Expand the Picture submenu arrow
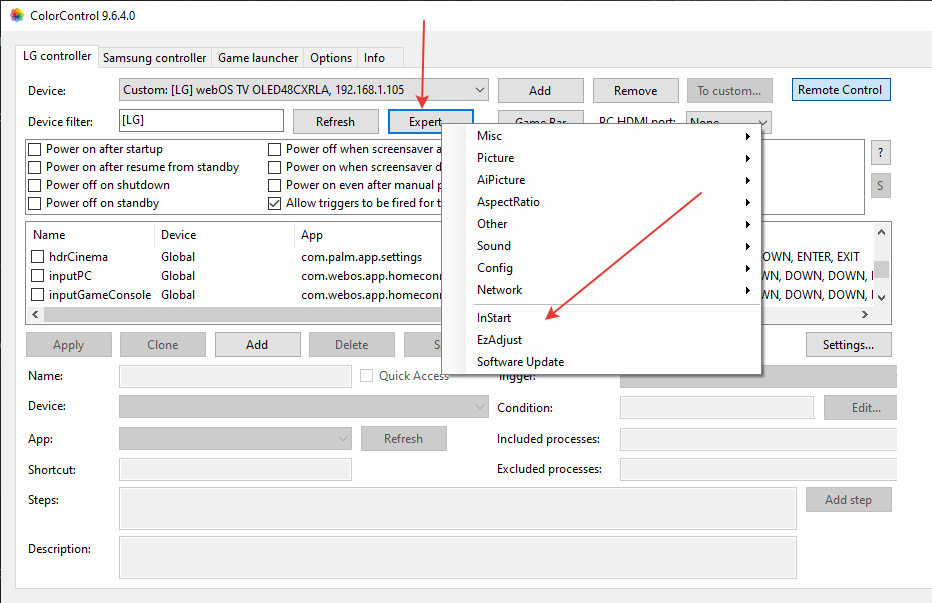Viewport: 932px width, 603px height. (x=747, y=158)
